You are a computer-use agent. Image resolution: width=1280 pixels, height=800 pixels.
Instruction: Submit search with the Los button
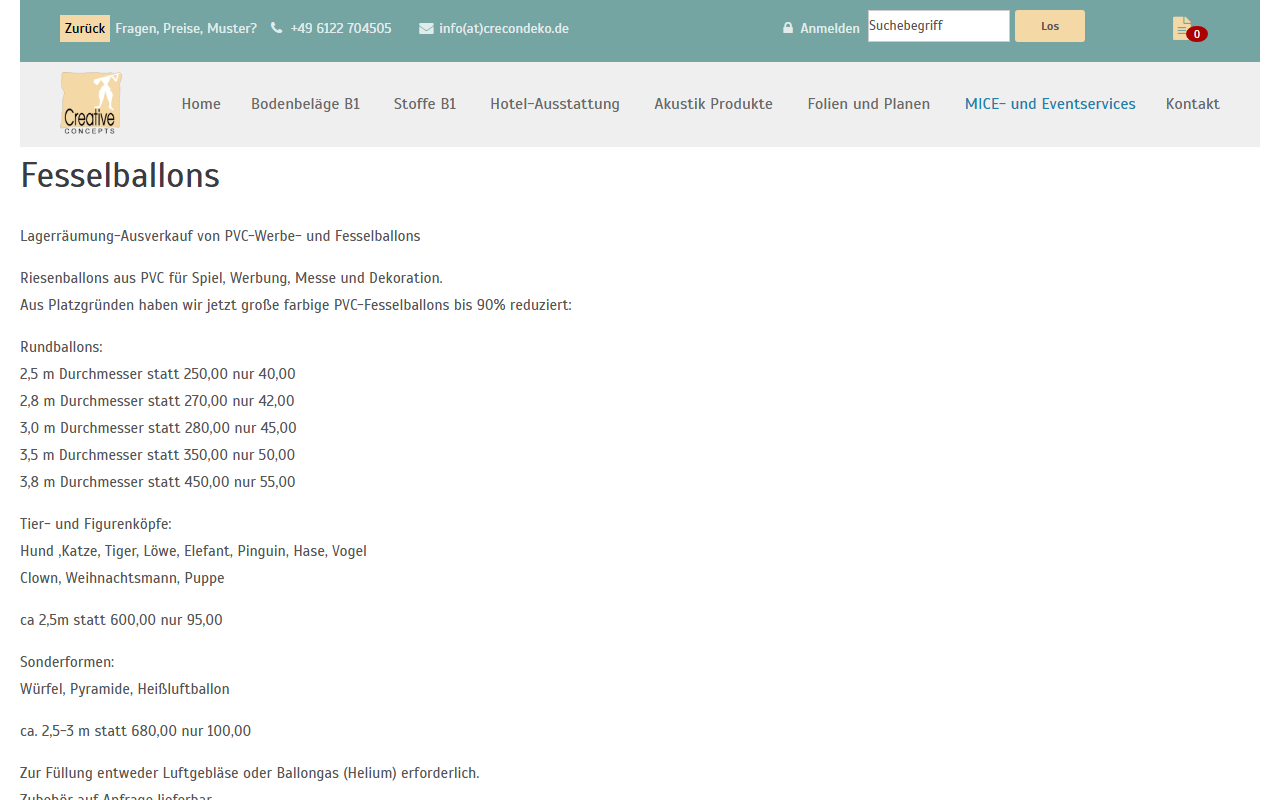click(x=1050, y=26)
